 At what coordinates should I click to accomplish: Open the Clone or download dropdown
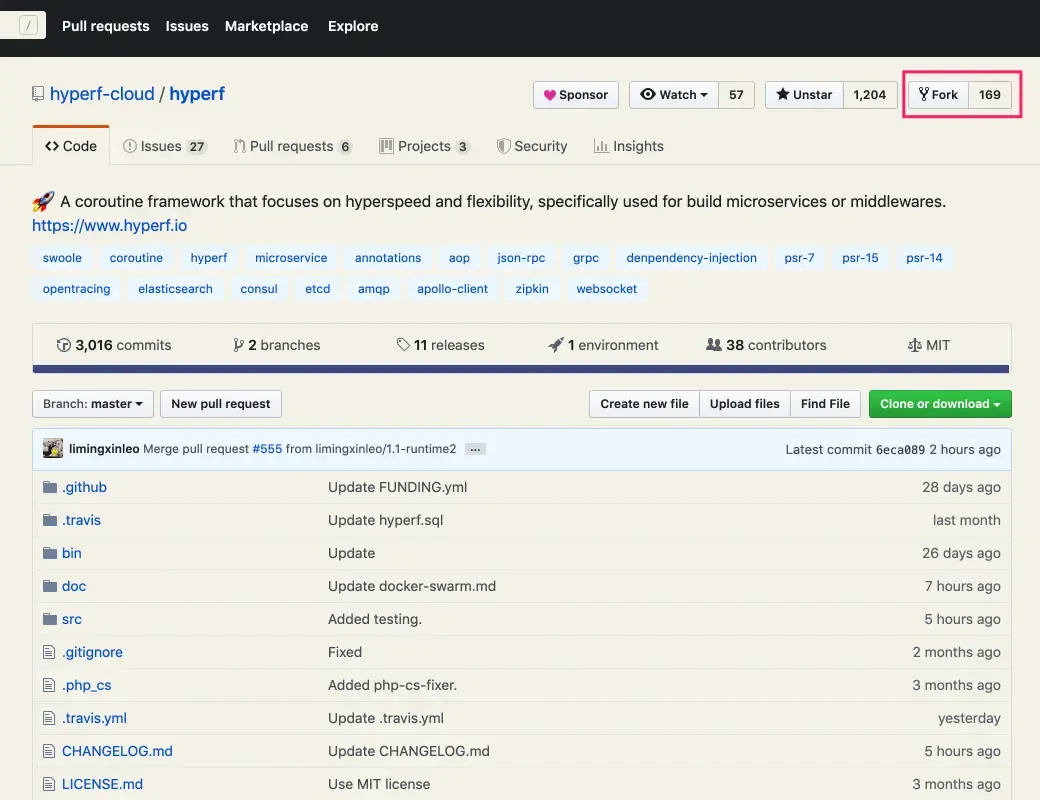pos(941,404)
